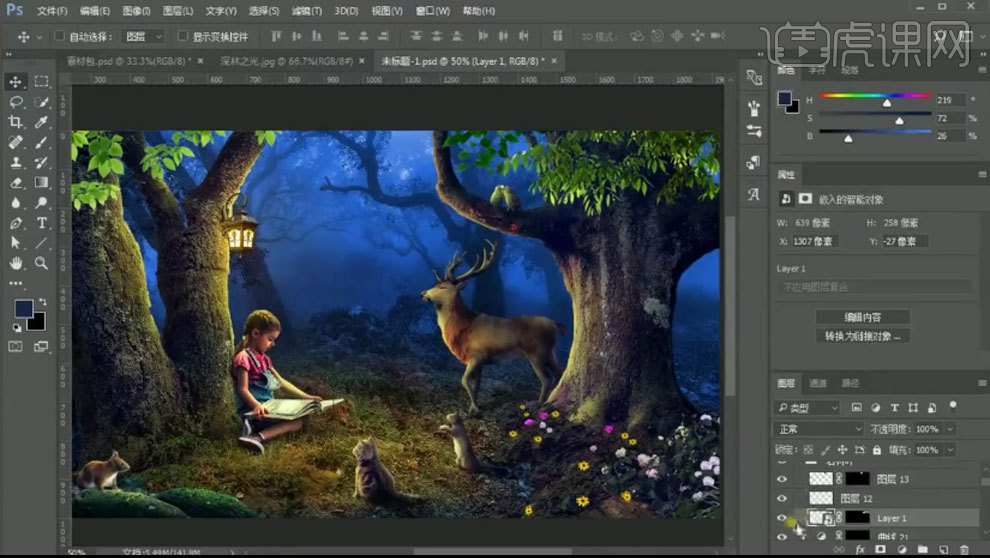Add a layer style with fx button

click(859, 550)
